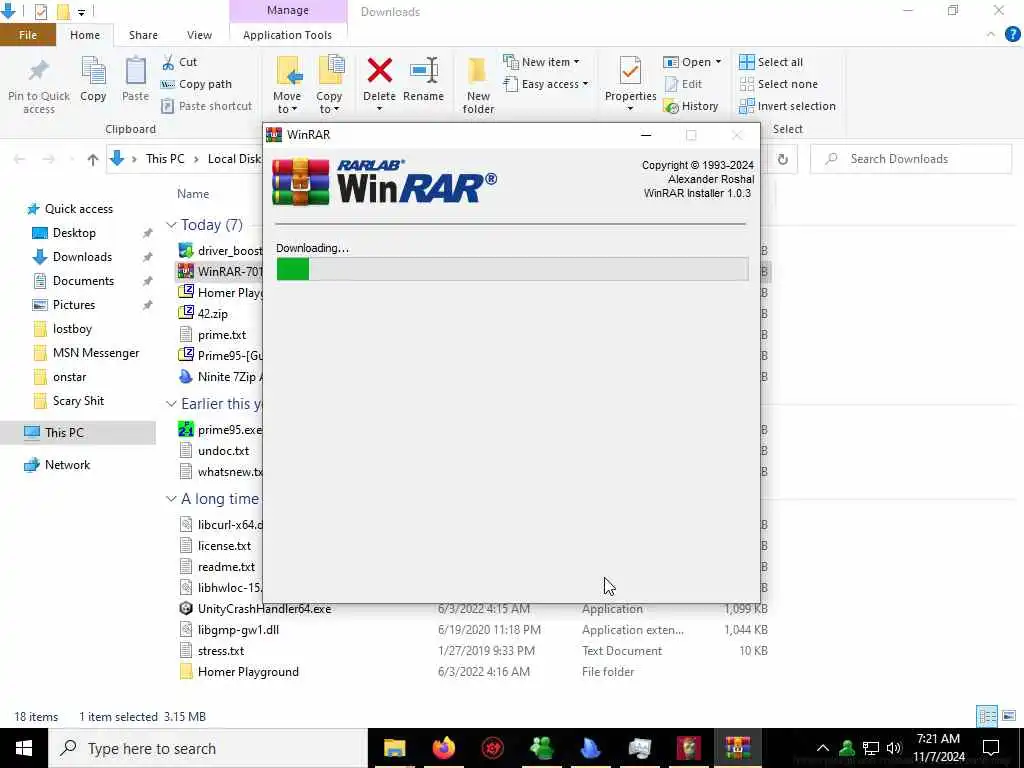Click the Rename ribbon icon

(423, 71)
